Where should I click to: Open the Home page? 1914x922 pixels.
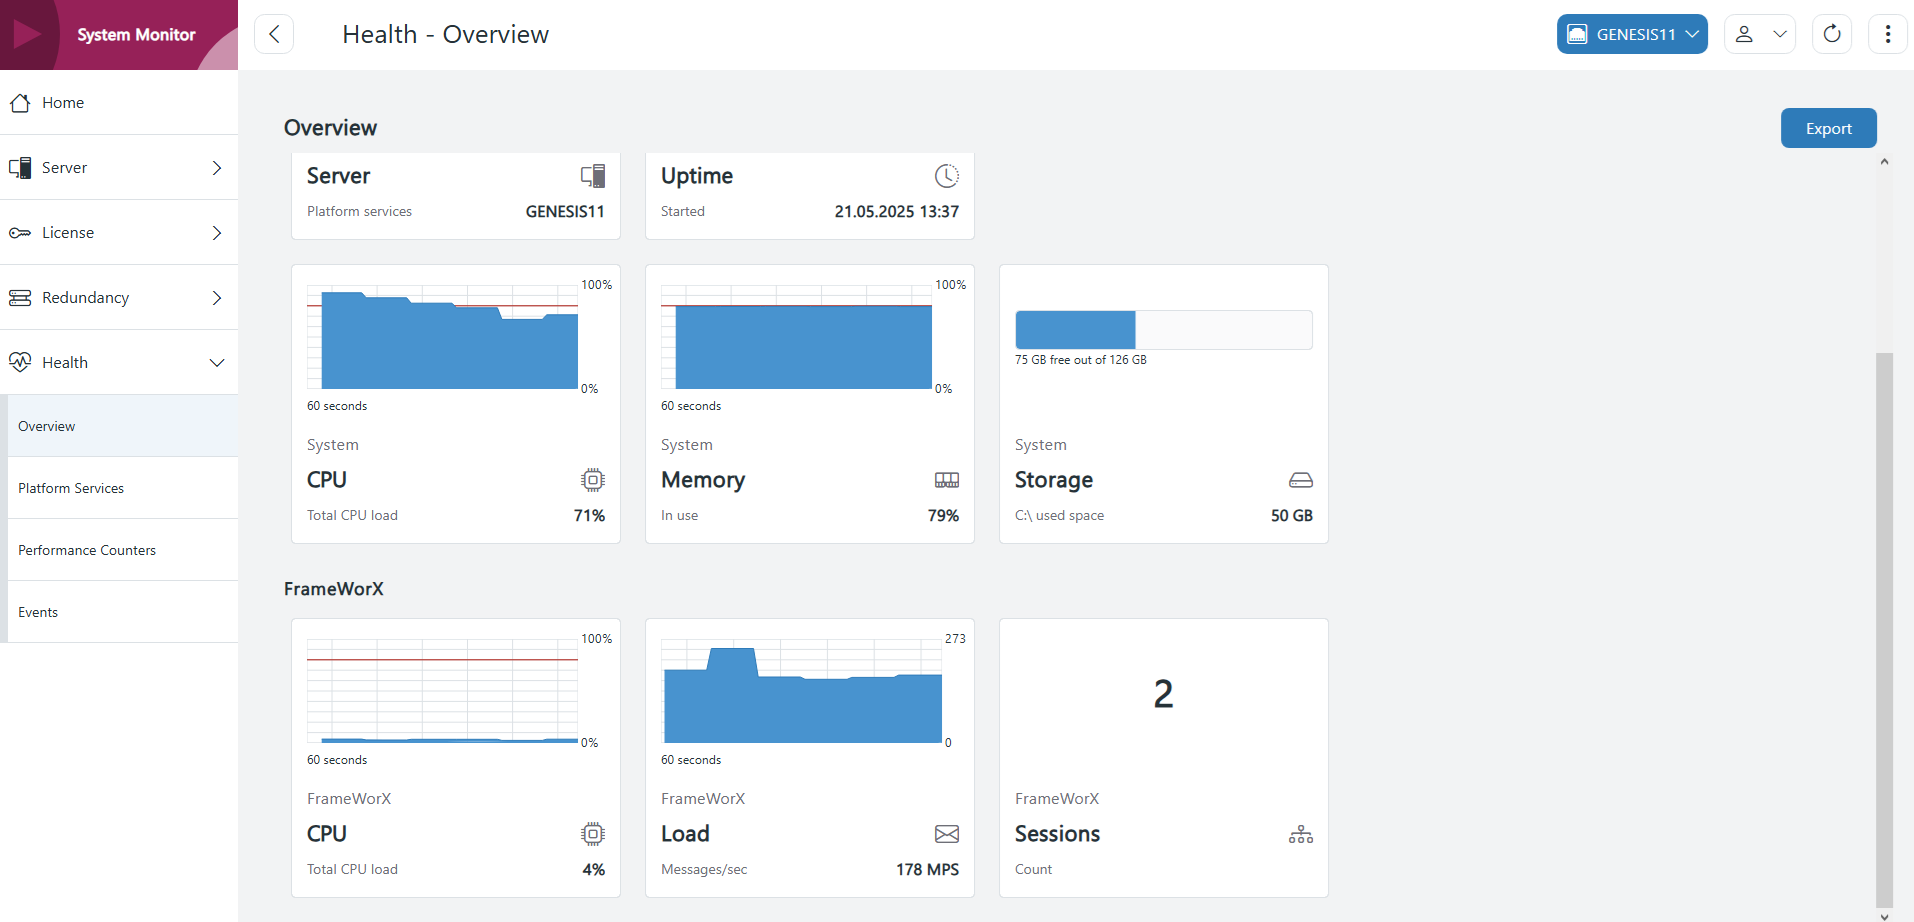(119, 102)
